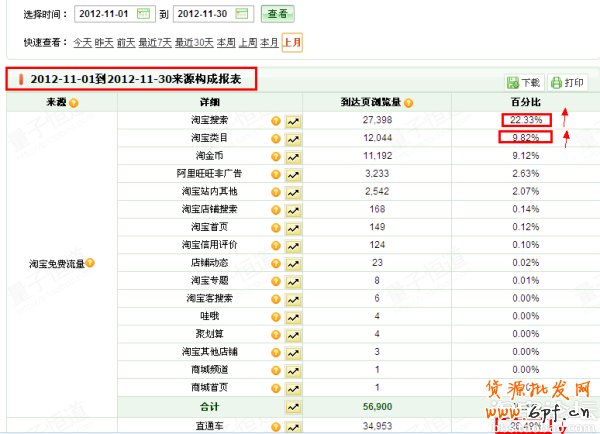This screenshot has height=434, width=600.
Task: Show trend chart for 阿里旺旺非广告
Action: coord(293,172)
